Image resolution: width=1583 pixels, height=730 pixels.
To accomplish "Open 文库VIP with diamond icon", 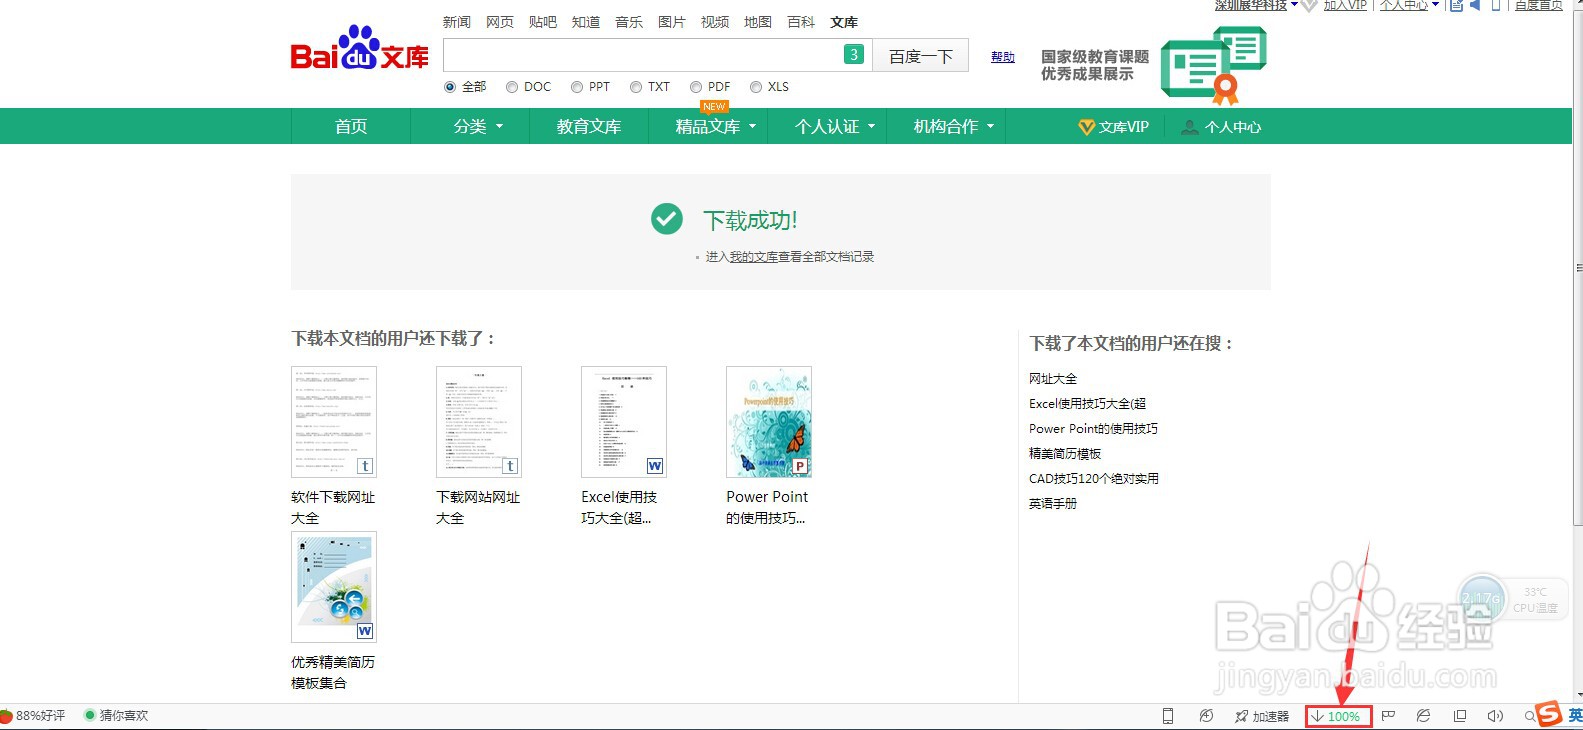I will 1114,127.
